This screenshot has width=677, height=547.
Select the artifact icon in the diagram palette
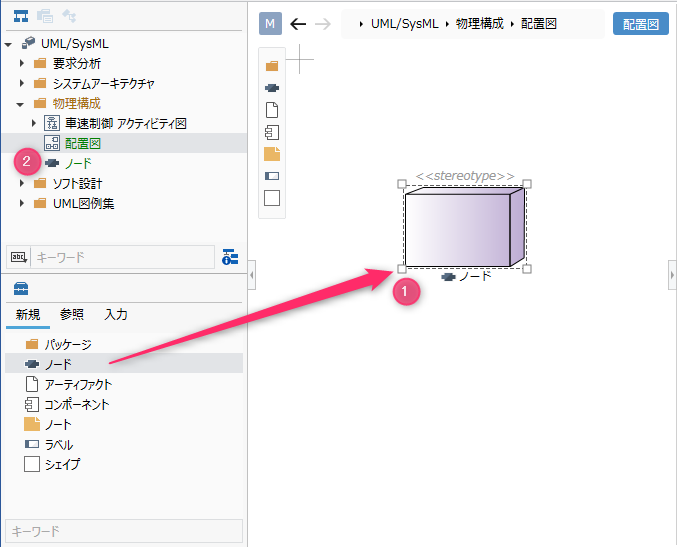[272, 110]
